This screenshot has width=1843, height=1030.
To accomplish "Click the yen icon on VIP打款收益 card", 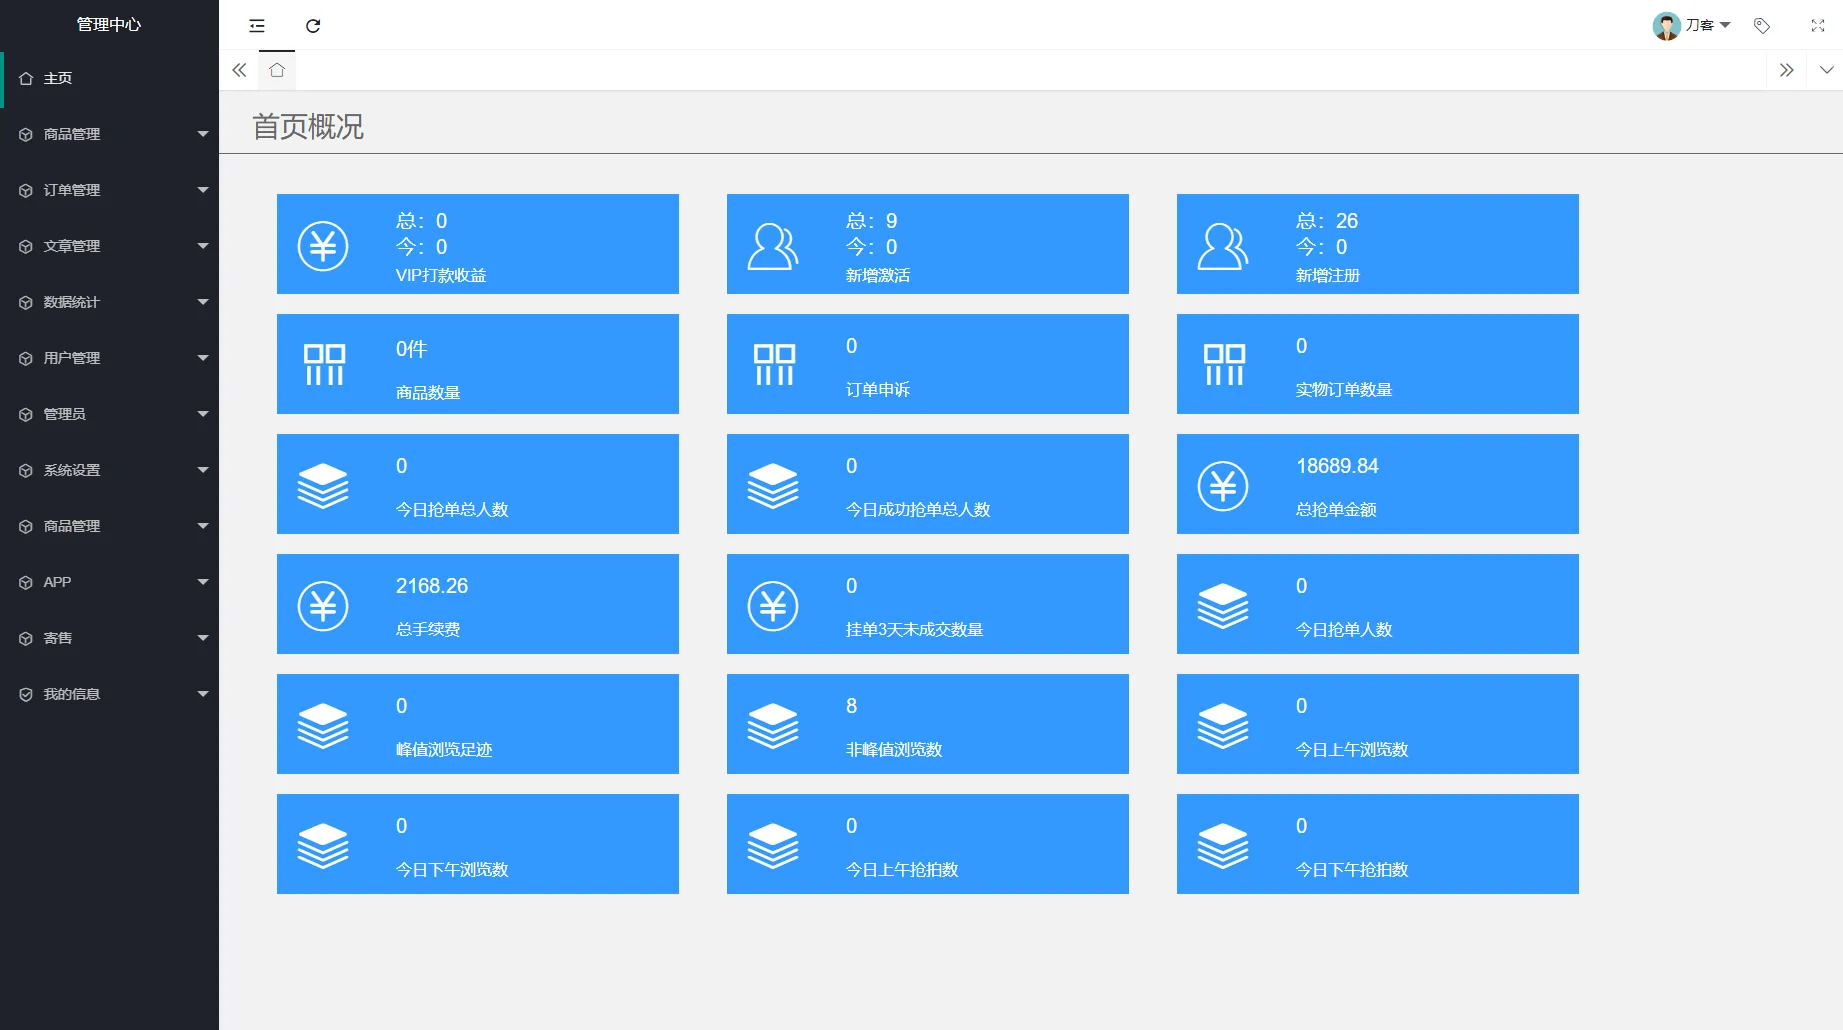I will pyautogui.click(x=322, y=244).
